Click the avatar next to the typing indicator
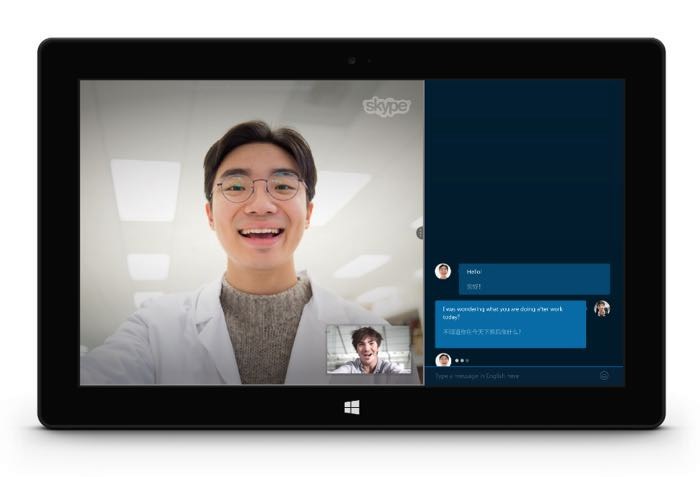The image size is (700, 477). [x=443, y=359]
